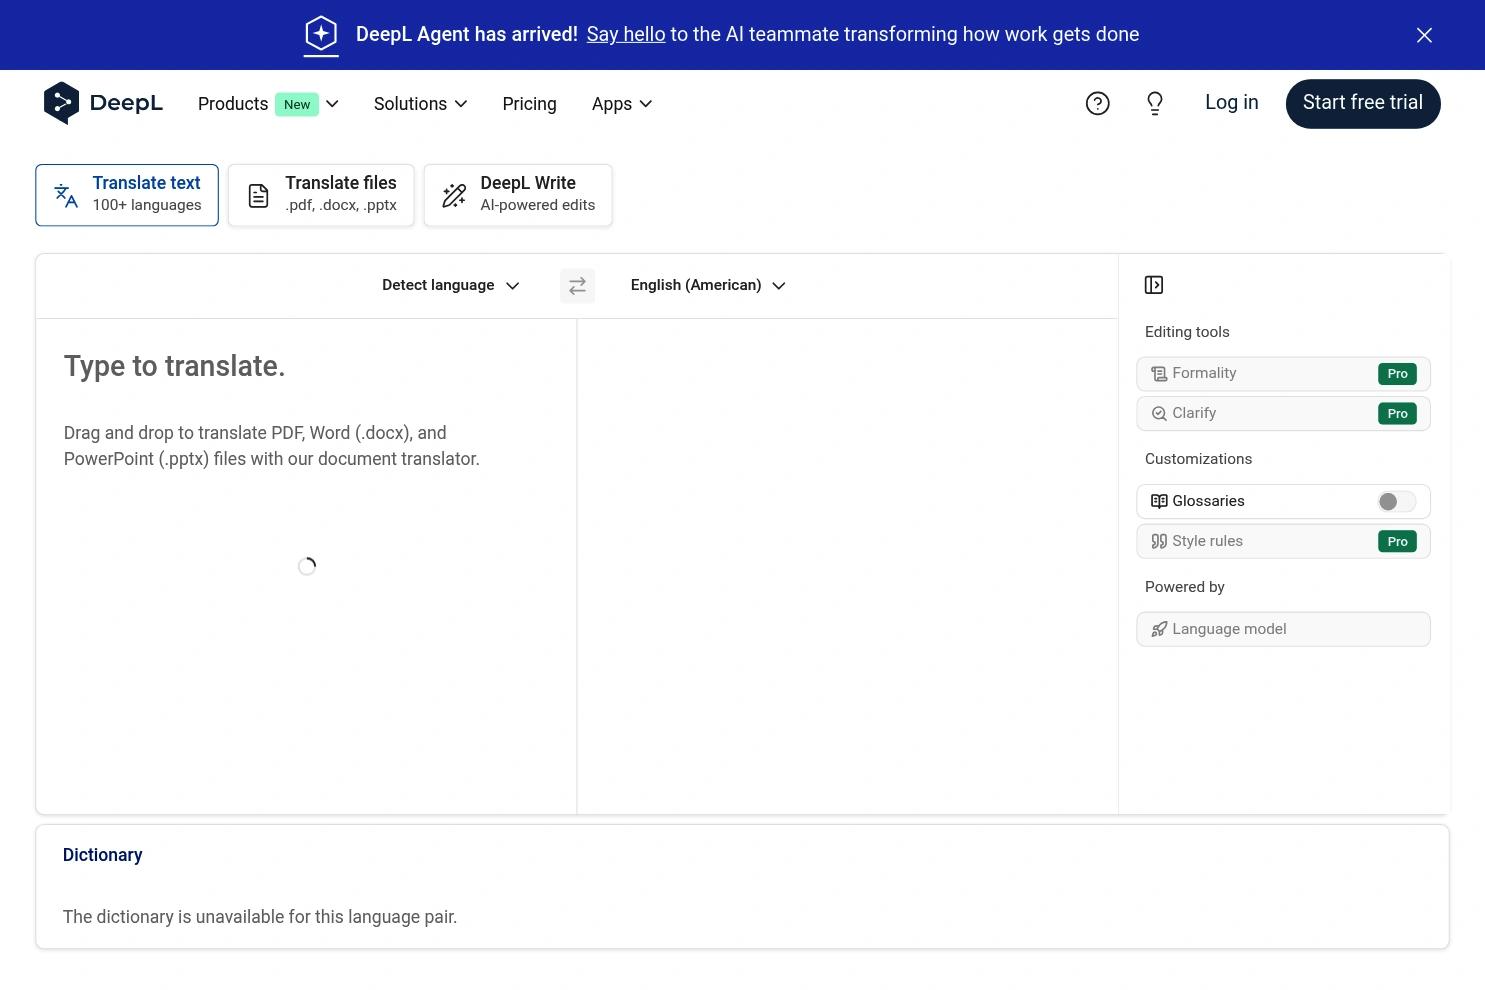The height and width of the screenshot is (990, 1485).
Task: Click the Translate files document icon
Action: click(258, 196)
